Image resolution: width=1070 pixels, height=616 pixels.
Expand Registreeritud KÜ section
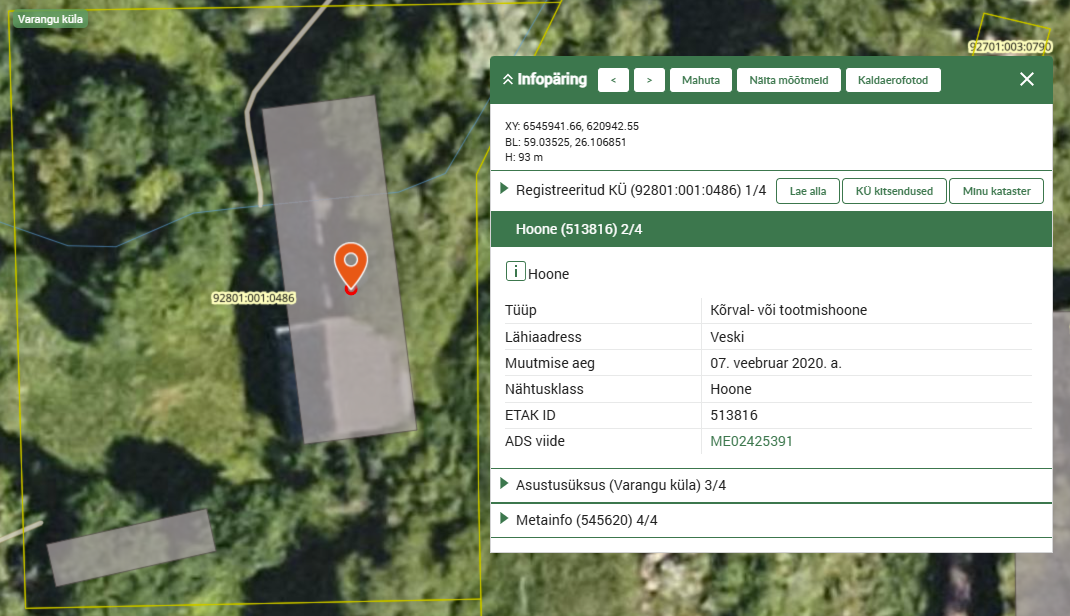[505, 189]
